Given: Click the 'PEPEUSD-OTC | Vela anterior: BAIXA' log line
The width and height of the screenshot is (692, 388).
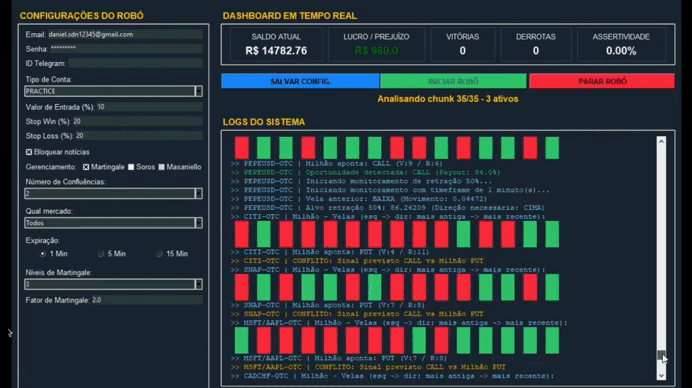Looking at the screenshot, I should [359, 199].
